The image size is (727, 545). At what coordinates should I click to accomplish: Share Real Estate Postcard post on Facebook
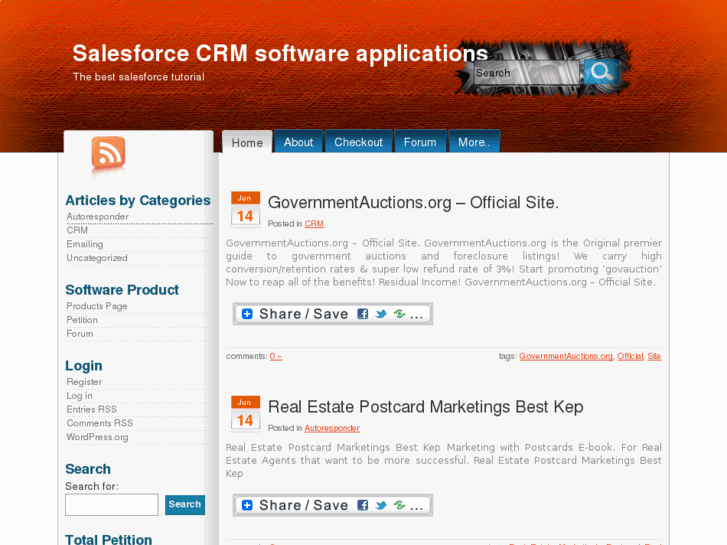363,505
